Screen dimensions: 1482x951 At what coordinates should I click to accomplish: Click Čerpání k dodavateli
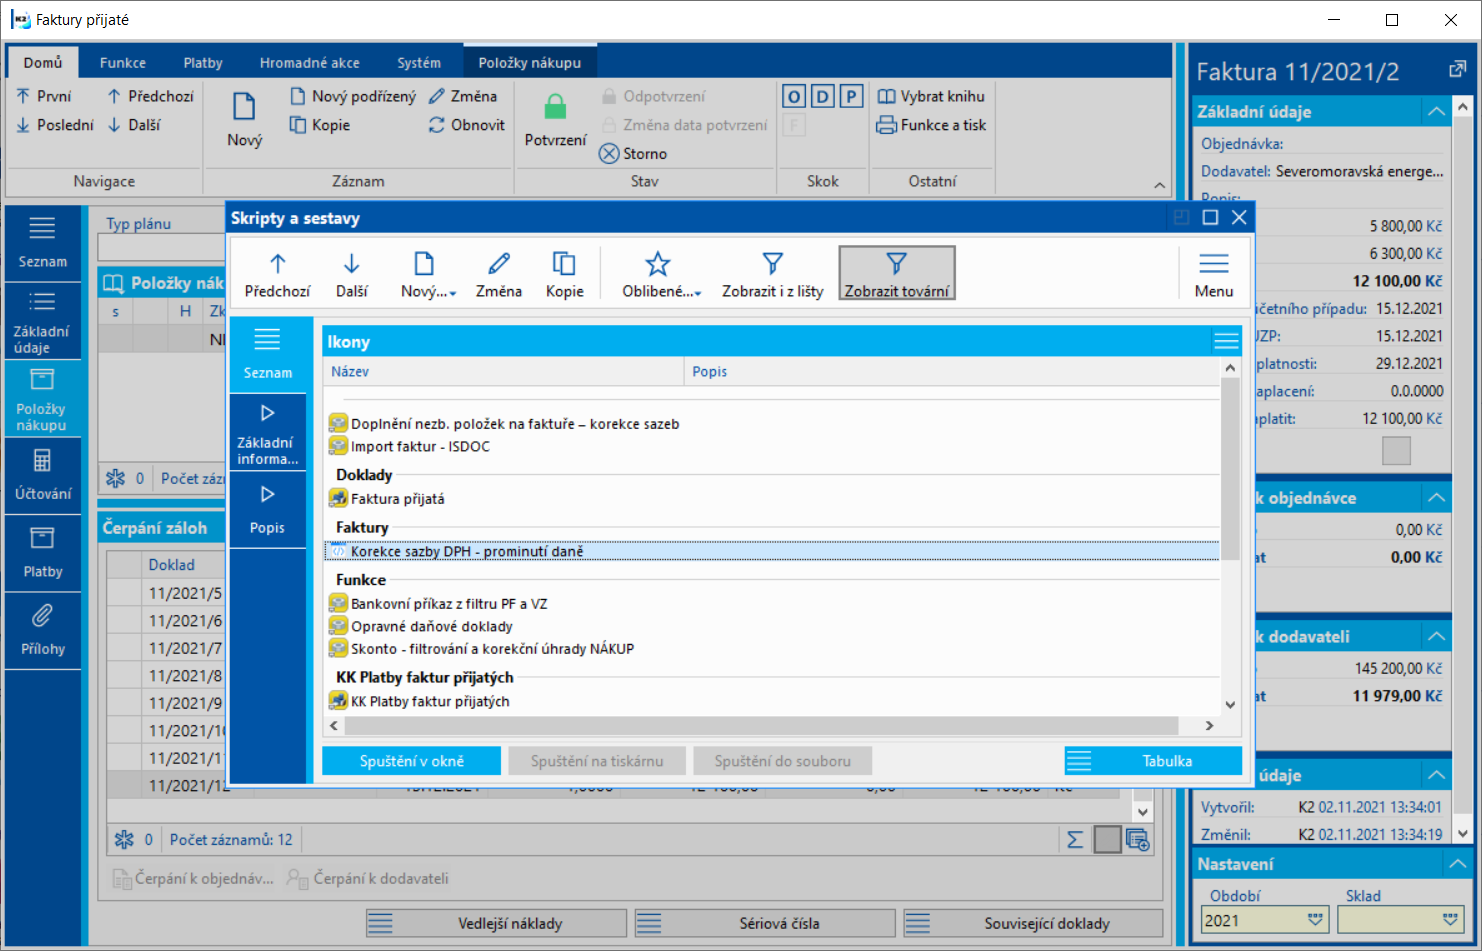[368, 879]
